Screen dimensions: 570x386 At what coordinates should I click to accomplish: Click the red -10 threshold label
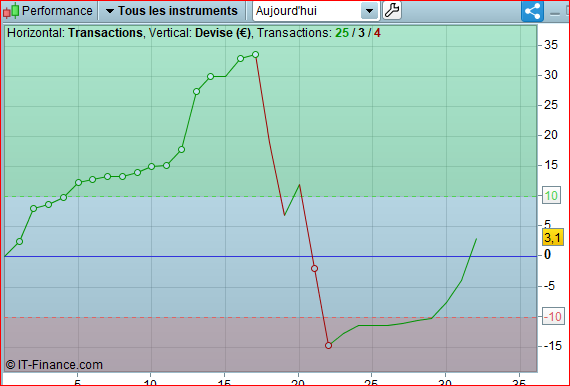click(553, 317)
